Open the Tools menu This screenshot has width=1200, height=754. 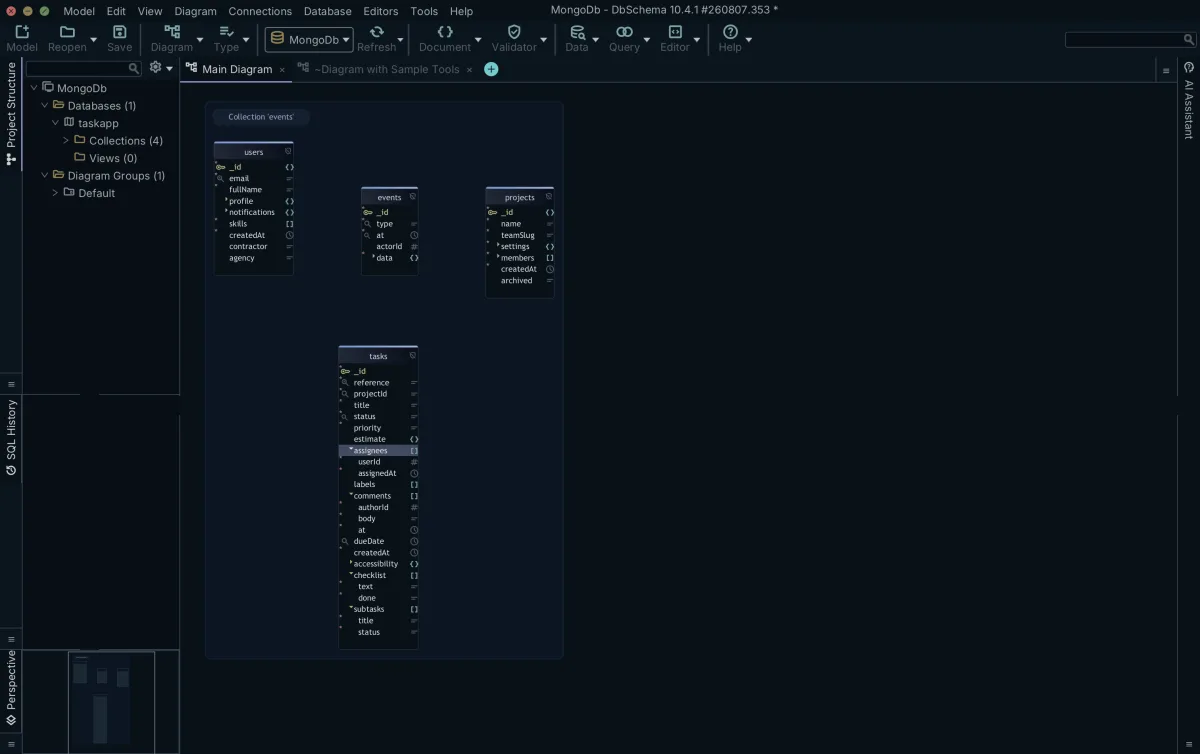point(424,11)
